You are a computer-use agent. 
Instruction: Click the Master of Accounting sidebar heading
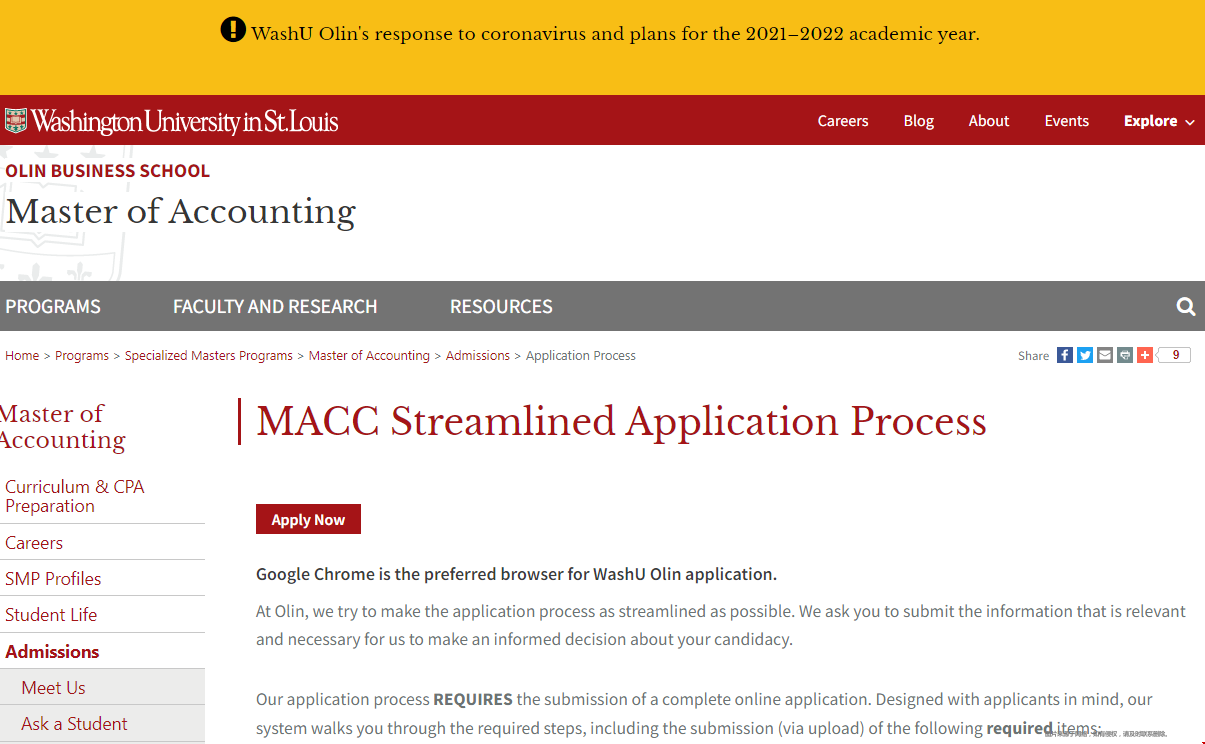pos(63,427)
